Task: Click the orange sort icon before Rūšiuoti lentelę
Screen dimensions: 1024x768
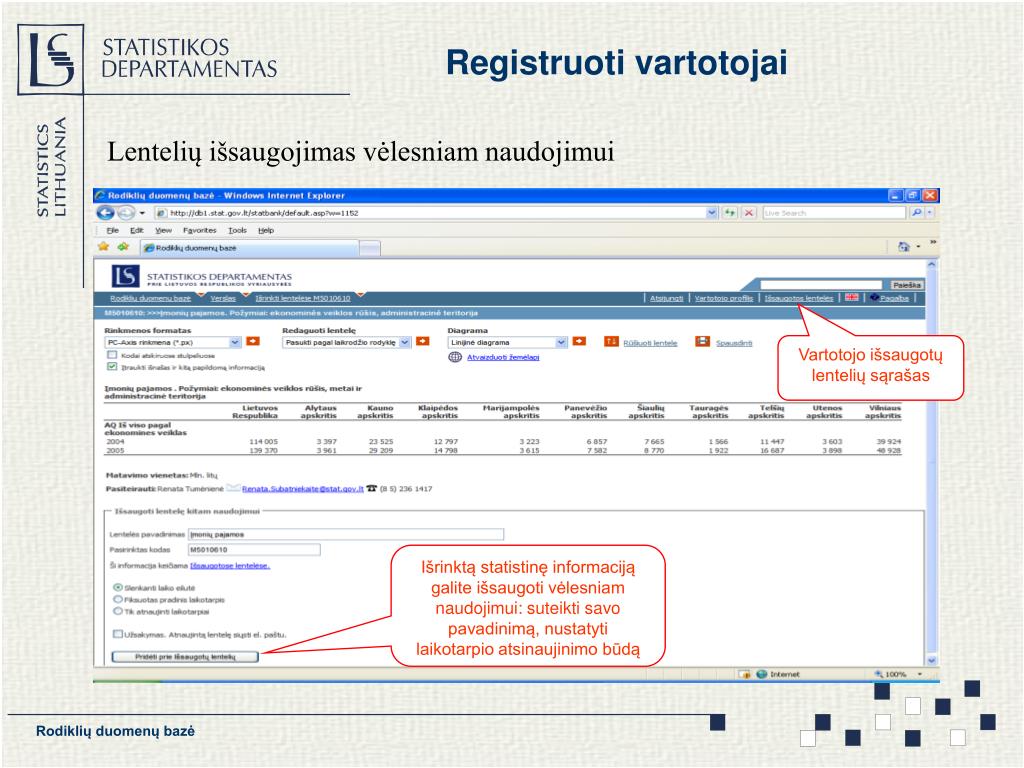Action: coord(611,342)
